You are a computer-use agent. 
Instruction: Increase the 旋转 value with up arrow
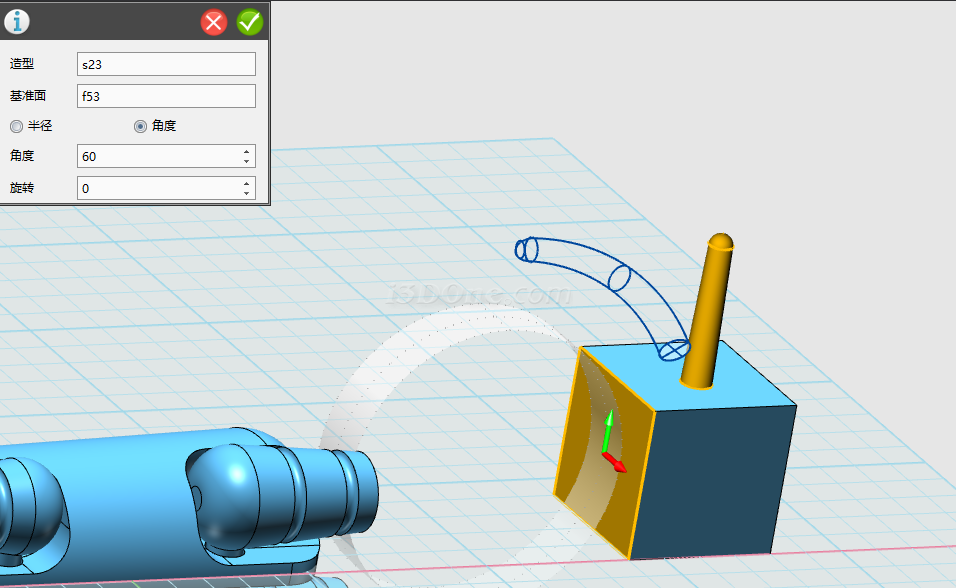click(x=246, y=184)
